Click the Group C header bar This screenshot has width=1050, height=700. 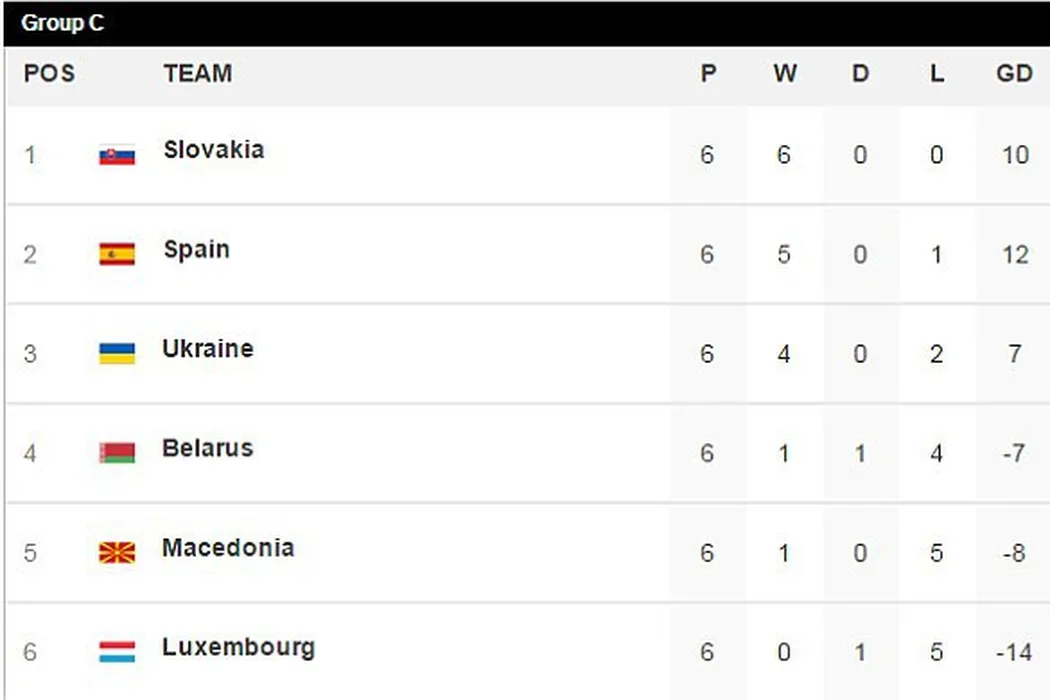[525, 23]
